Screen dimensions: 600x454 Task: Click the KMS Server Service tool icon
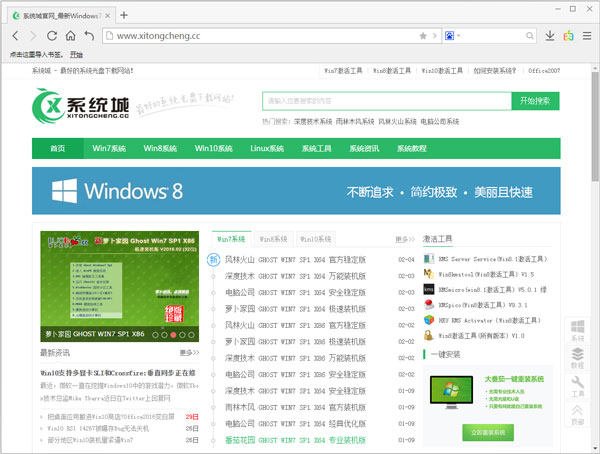pos(429,259)
